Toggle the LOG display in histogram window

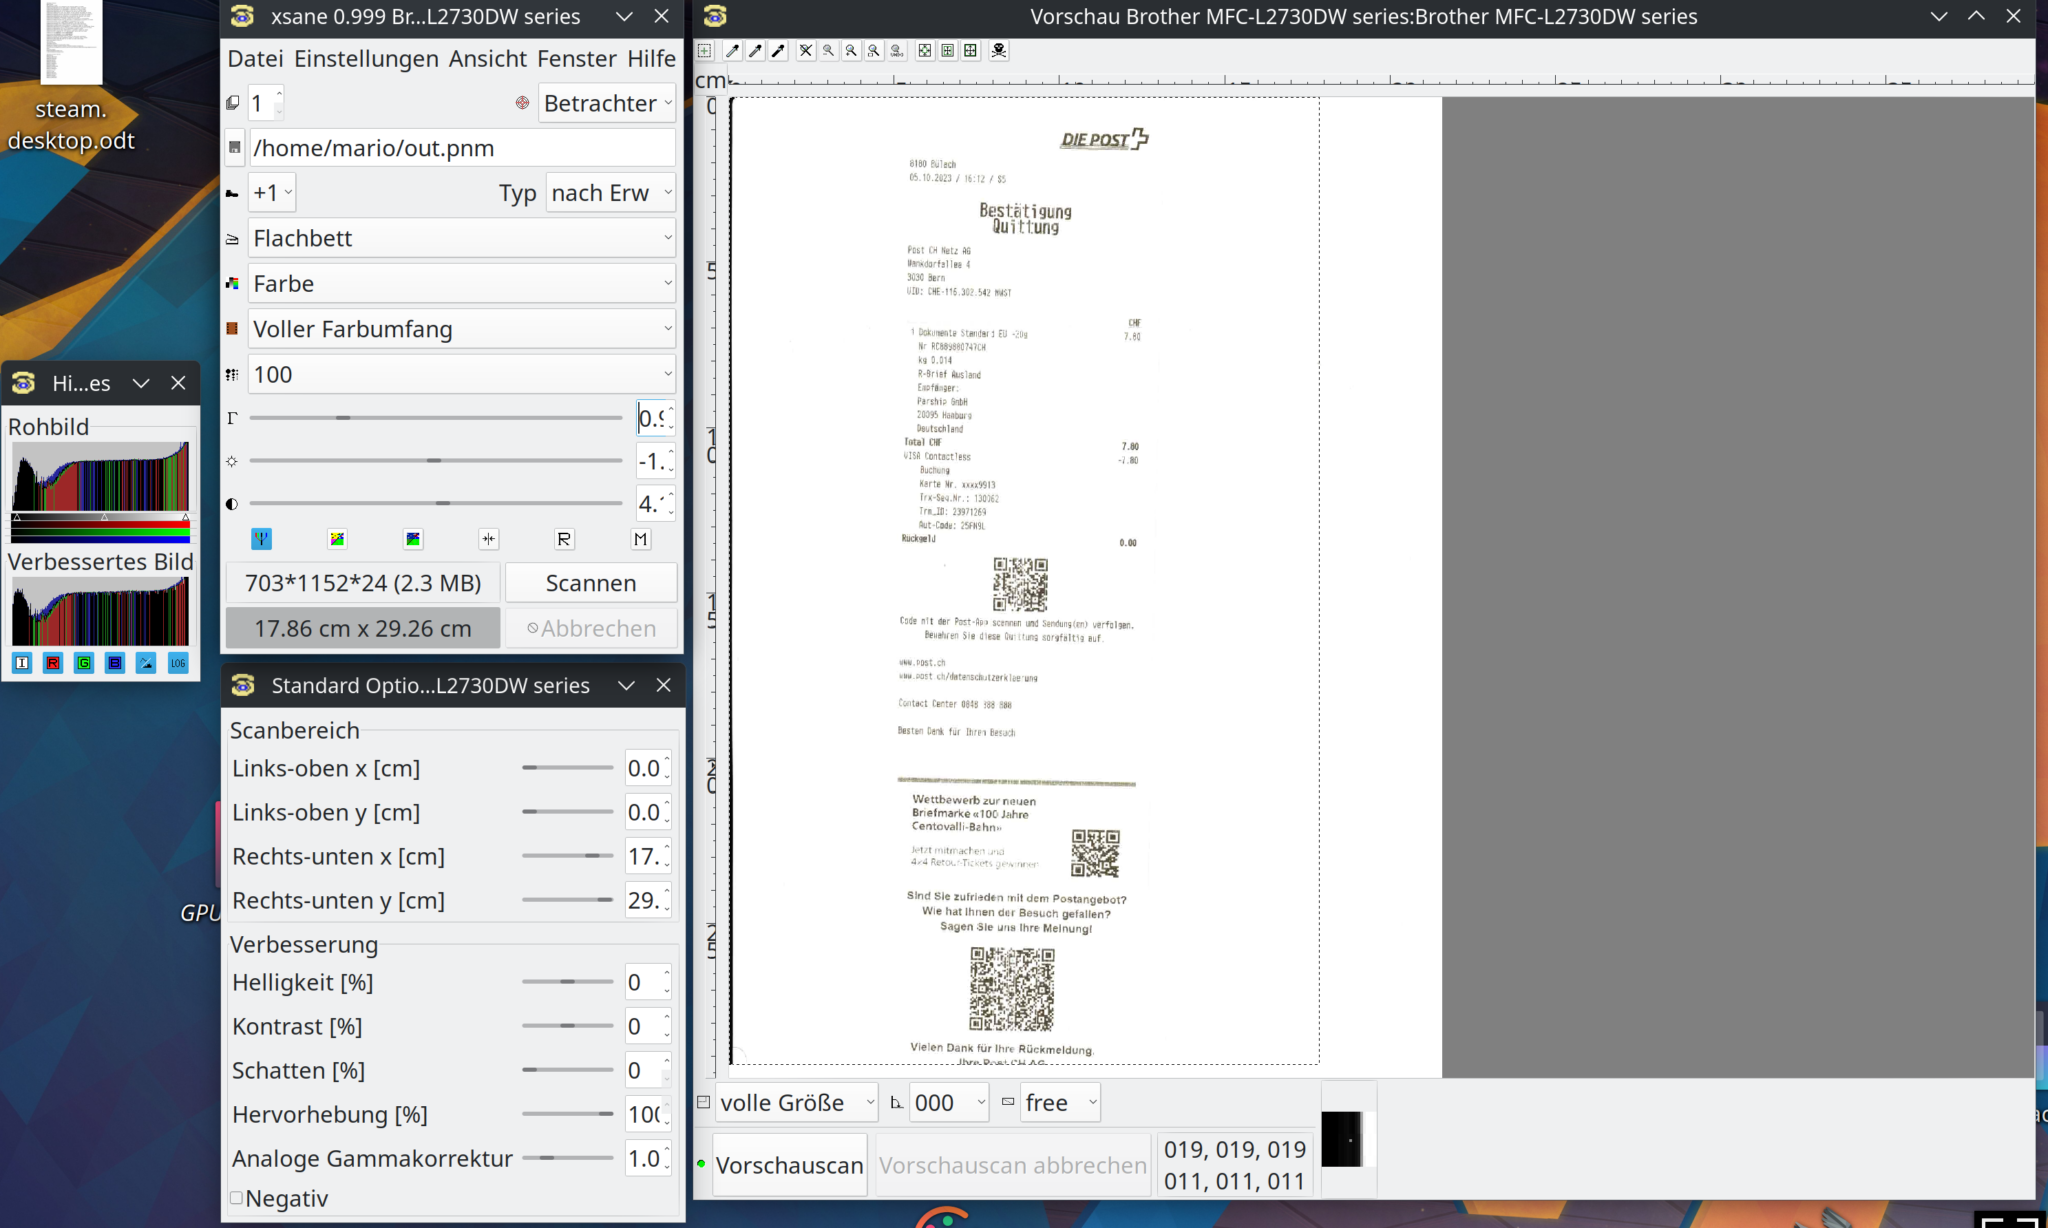[178, 663]
